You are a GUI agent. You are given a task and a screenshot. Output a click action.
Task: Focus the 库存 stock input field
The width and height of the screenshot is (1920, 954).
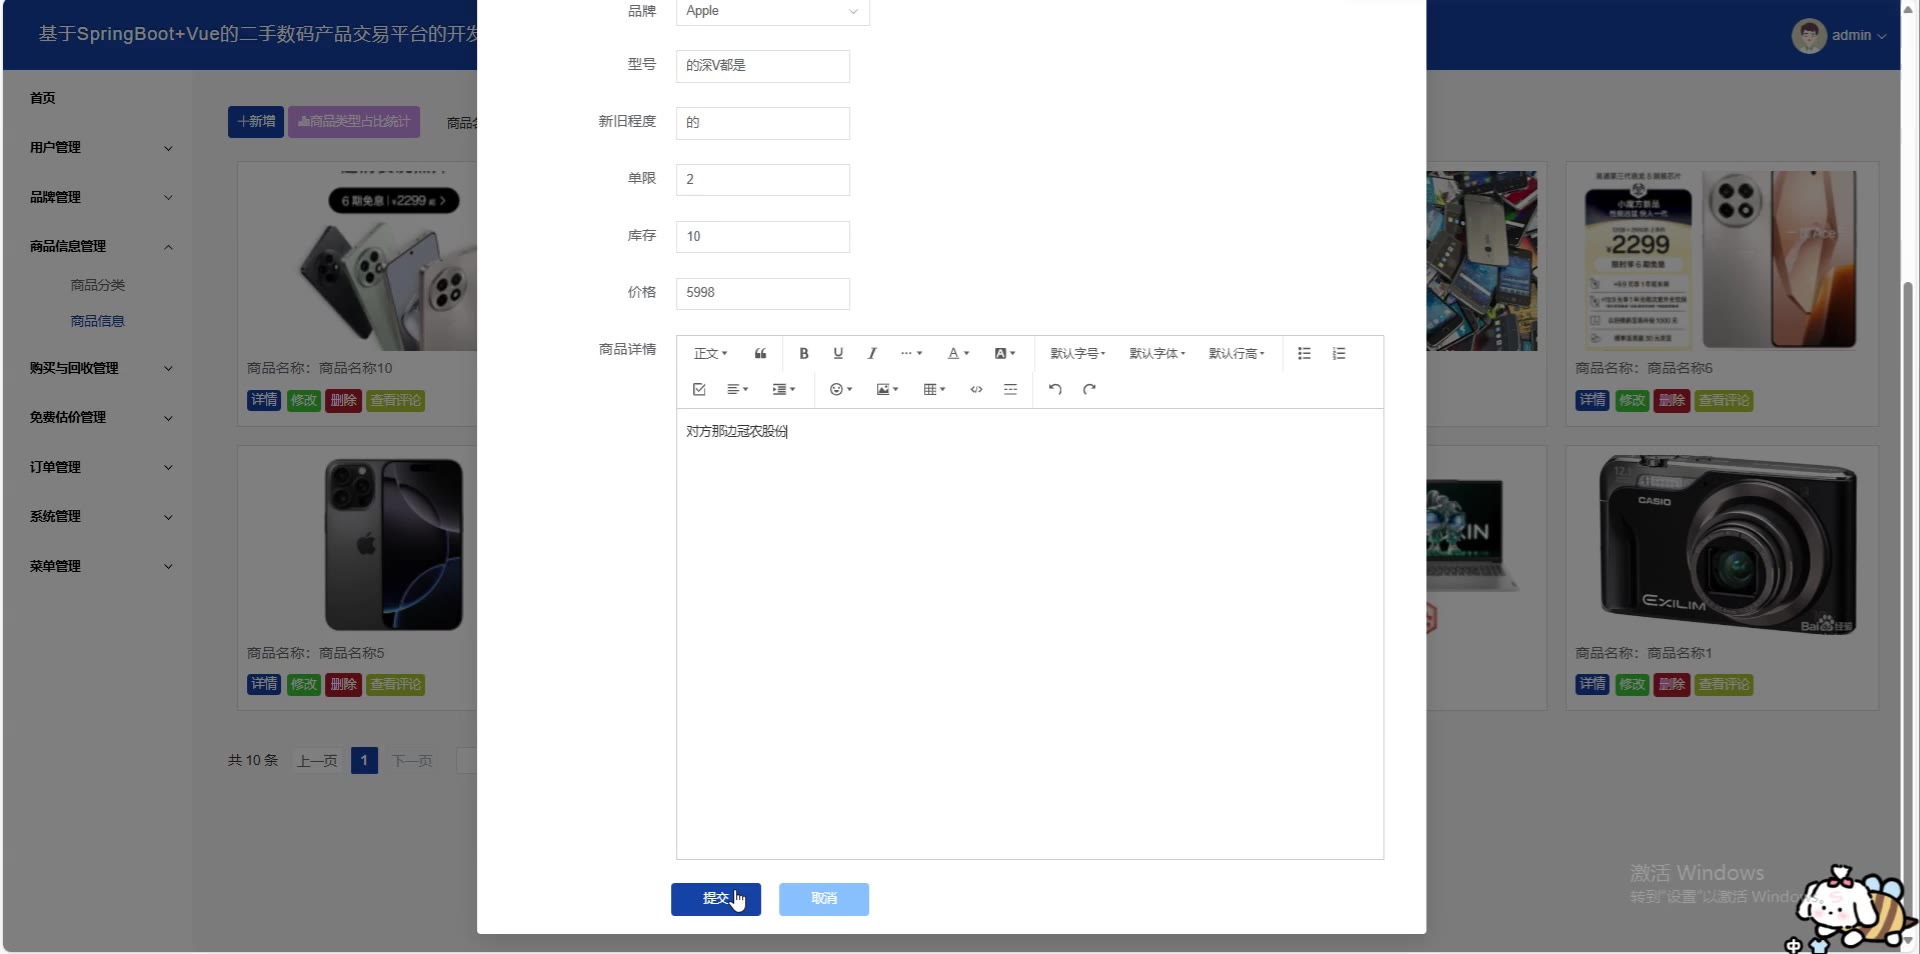(x=763, y=237)
